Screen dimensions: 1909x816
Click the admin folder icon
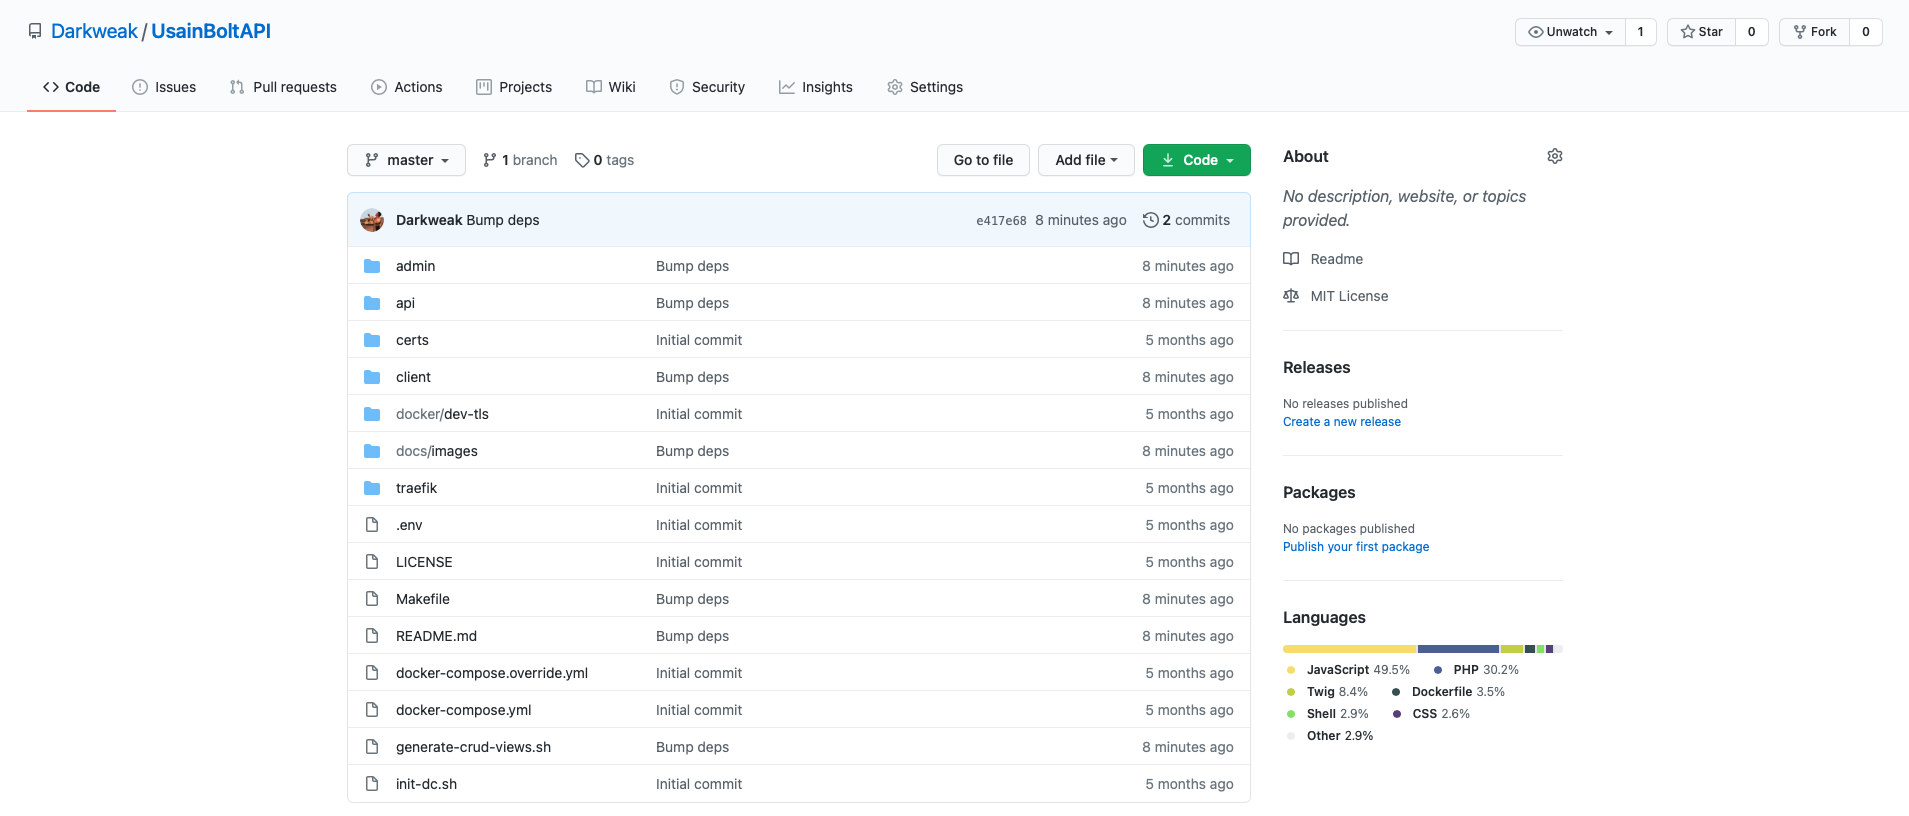372,266
